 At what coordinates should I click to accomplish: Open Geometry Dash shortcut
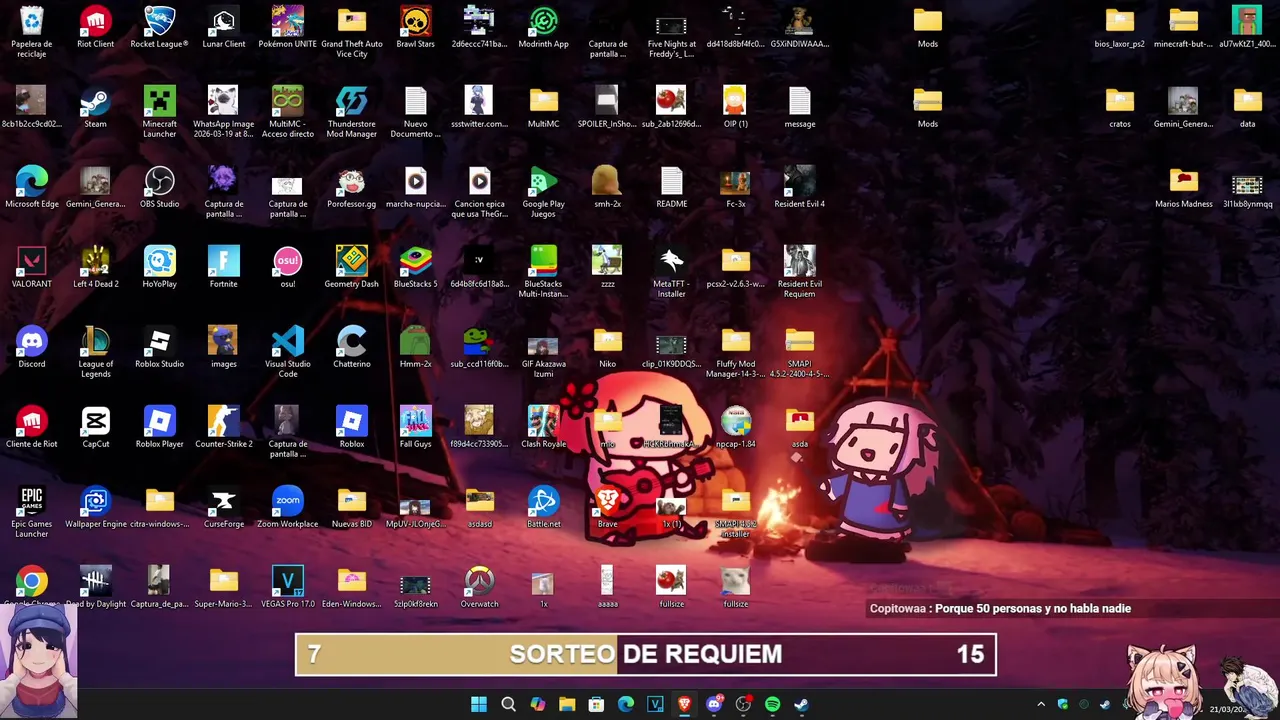[x=351, y=267]
